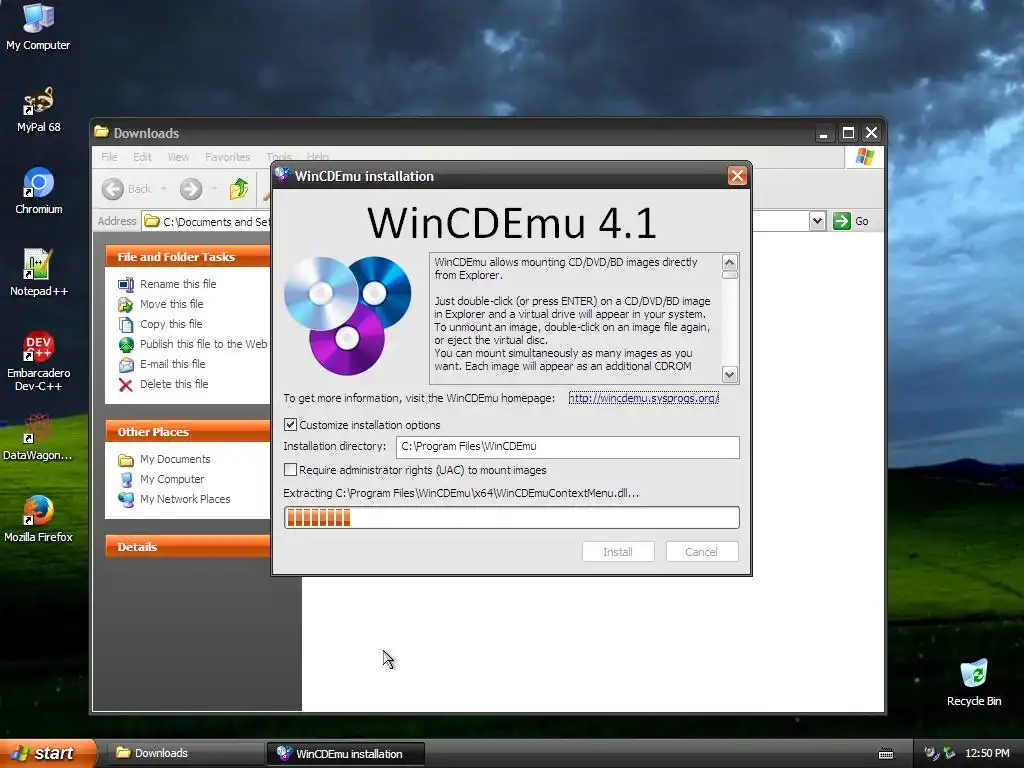Open the View menu in Downloads
This screenshot has width=1024, height=768.
178,157
